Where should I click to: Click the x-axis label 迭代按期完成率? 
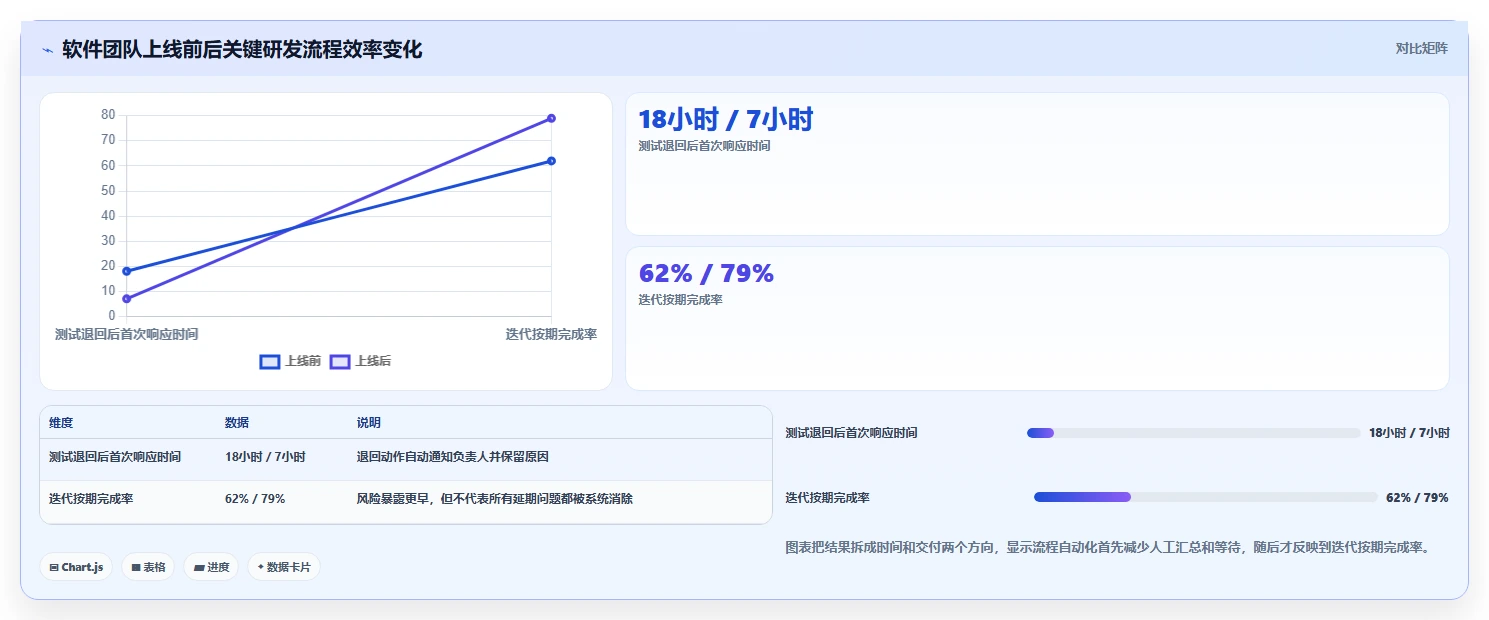551,335
